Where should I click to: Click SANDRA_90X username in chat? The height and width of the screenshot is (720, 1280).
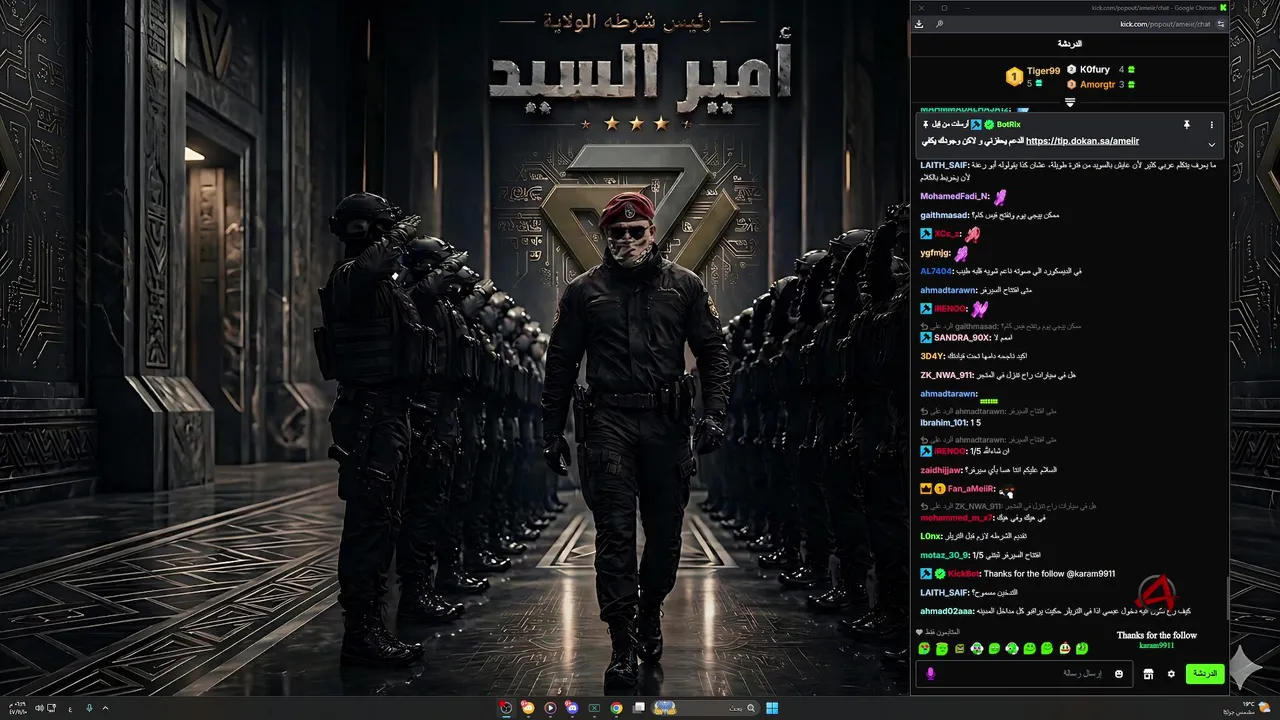961,338
